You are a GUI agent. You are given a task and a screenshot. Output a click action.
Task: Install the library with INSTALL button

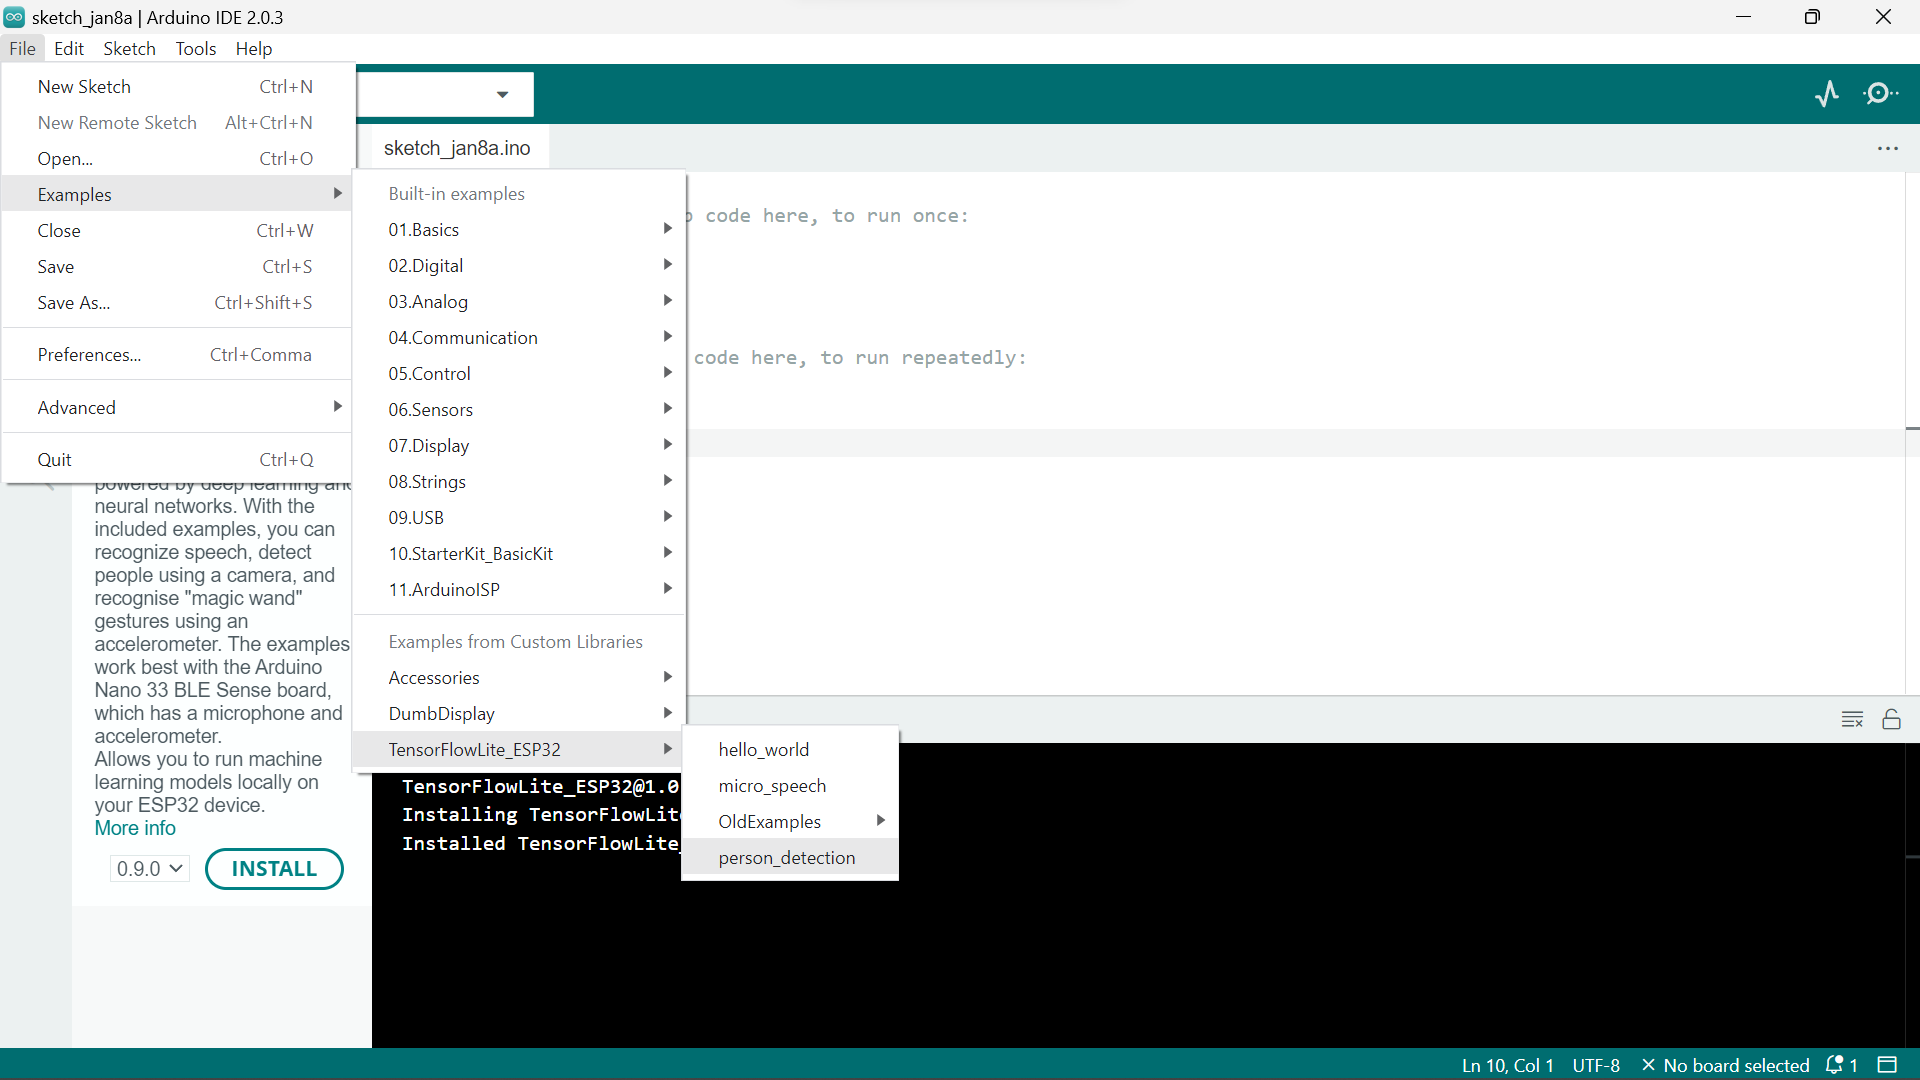point(274,869)
